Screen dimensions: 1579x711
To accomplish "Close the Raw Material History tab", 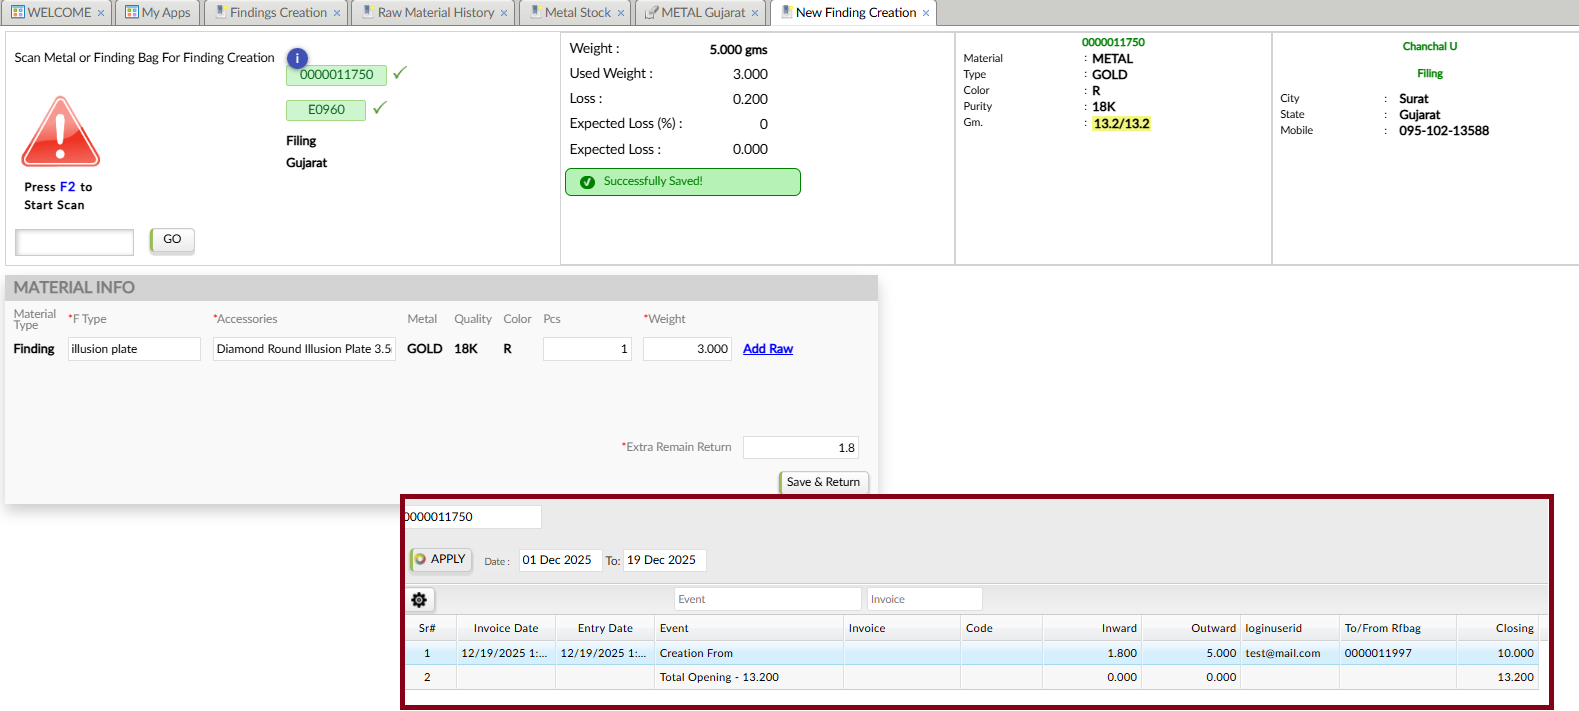I will tap(504, 13).
